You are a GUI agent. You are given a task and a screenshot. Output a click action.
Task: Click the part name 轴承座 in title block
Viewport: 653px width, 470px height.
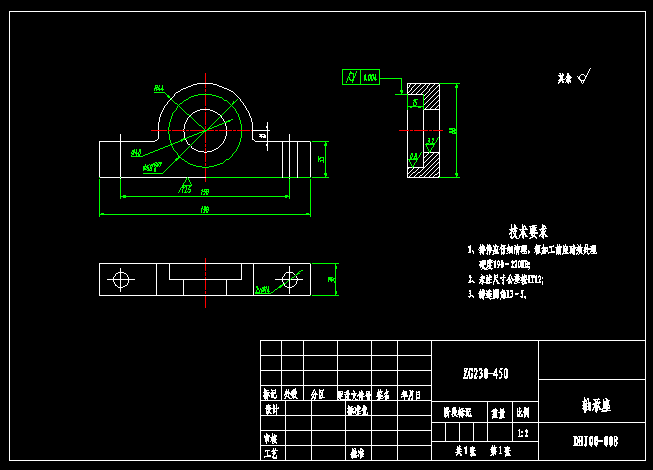point(596,405)
